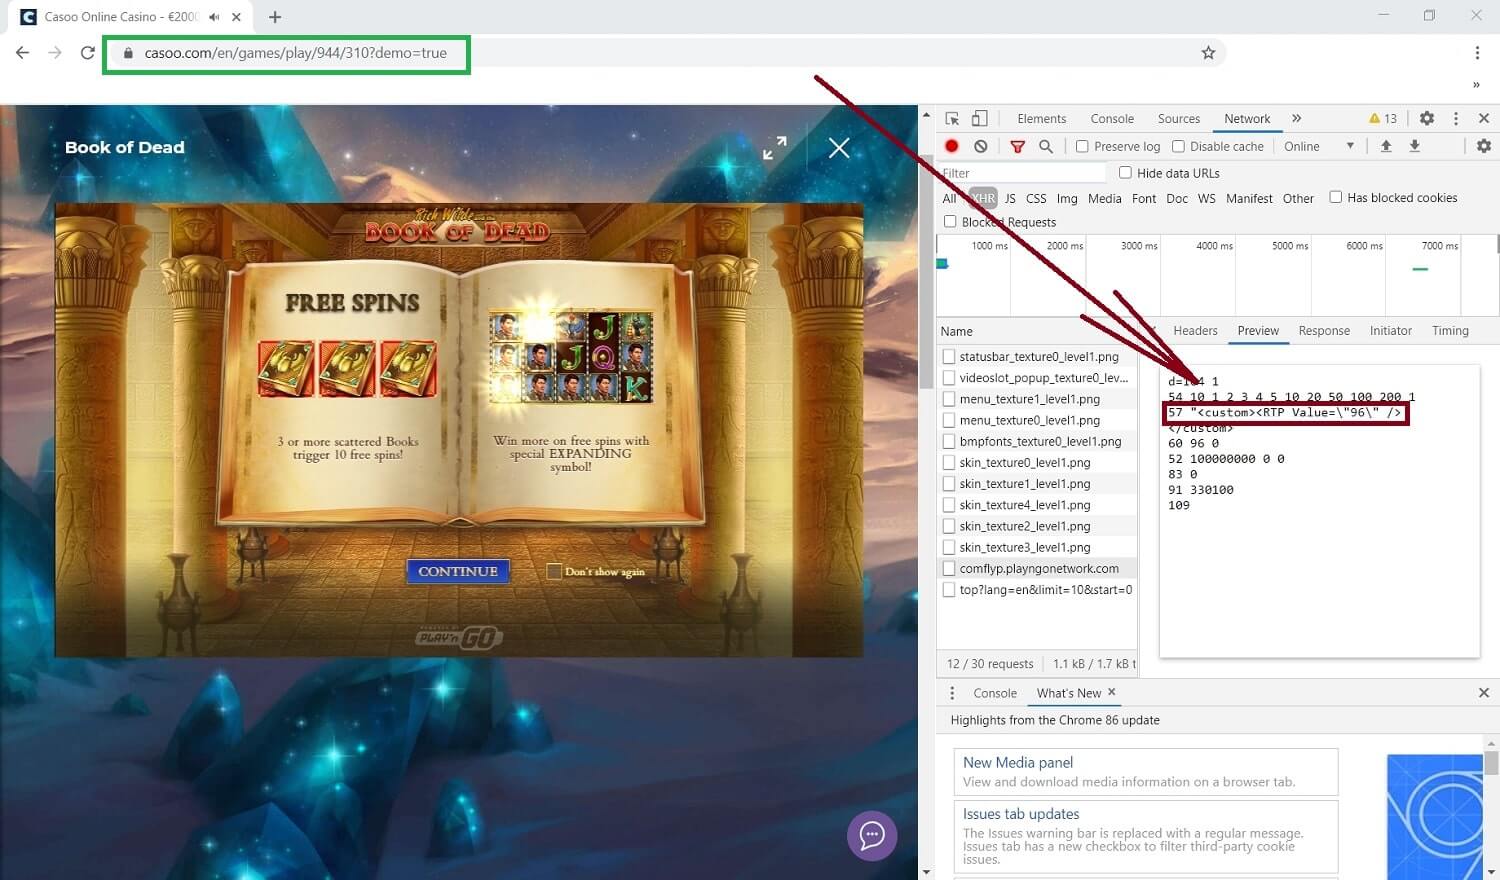Switch to the Sources panel
The height and width of the screenshot is (880, 1500).
pos(1179,118)
